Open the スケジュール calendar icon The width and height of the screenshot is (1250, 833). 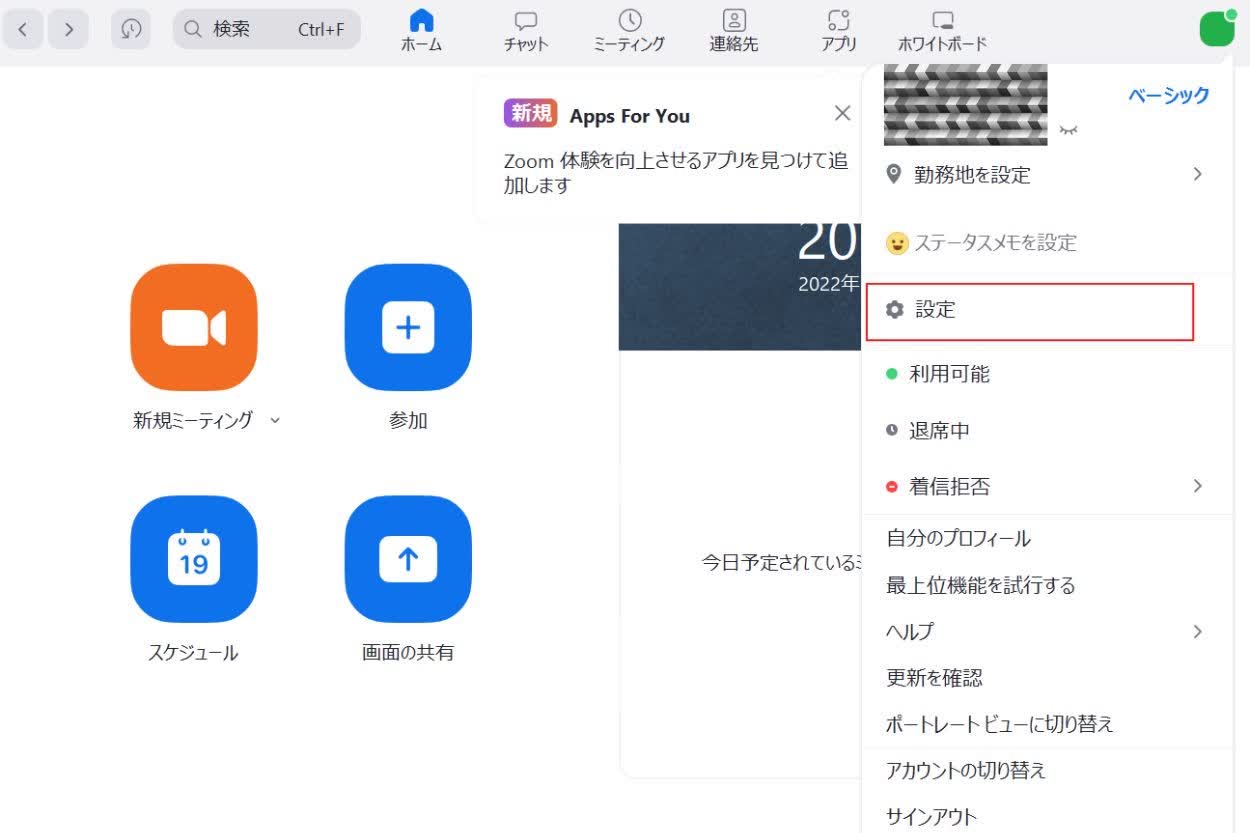(x=193, y=559)
